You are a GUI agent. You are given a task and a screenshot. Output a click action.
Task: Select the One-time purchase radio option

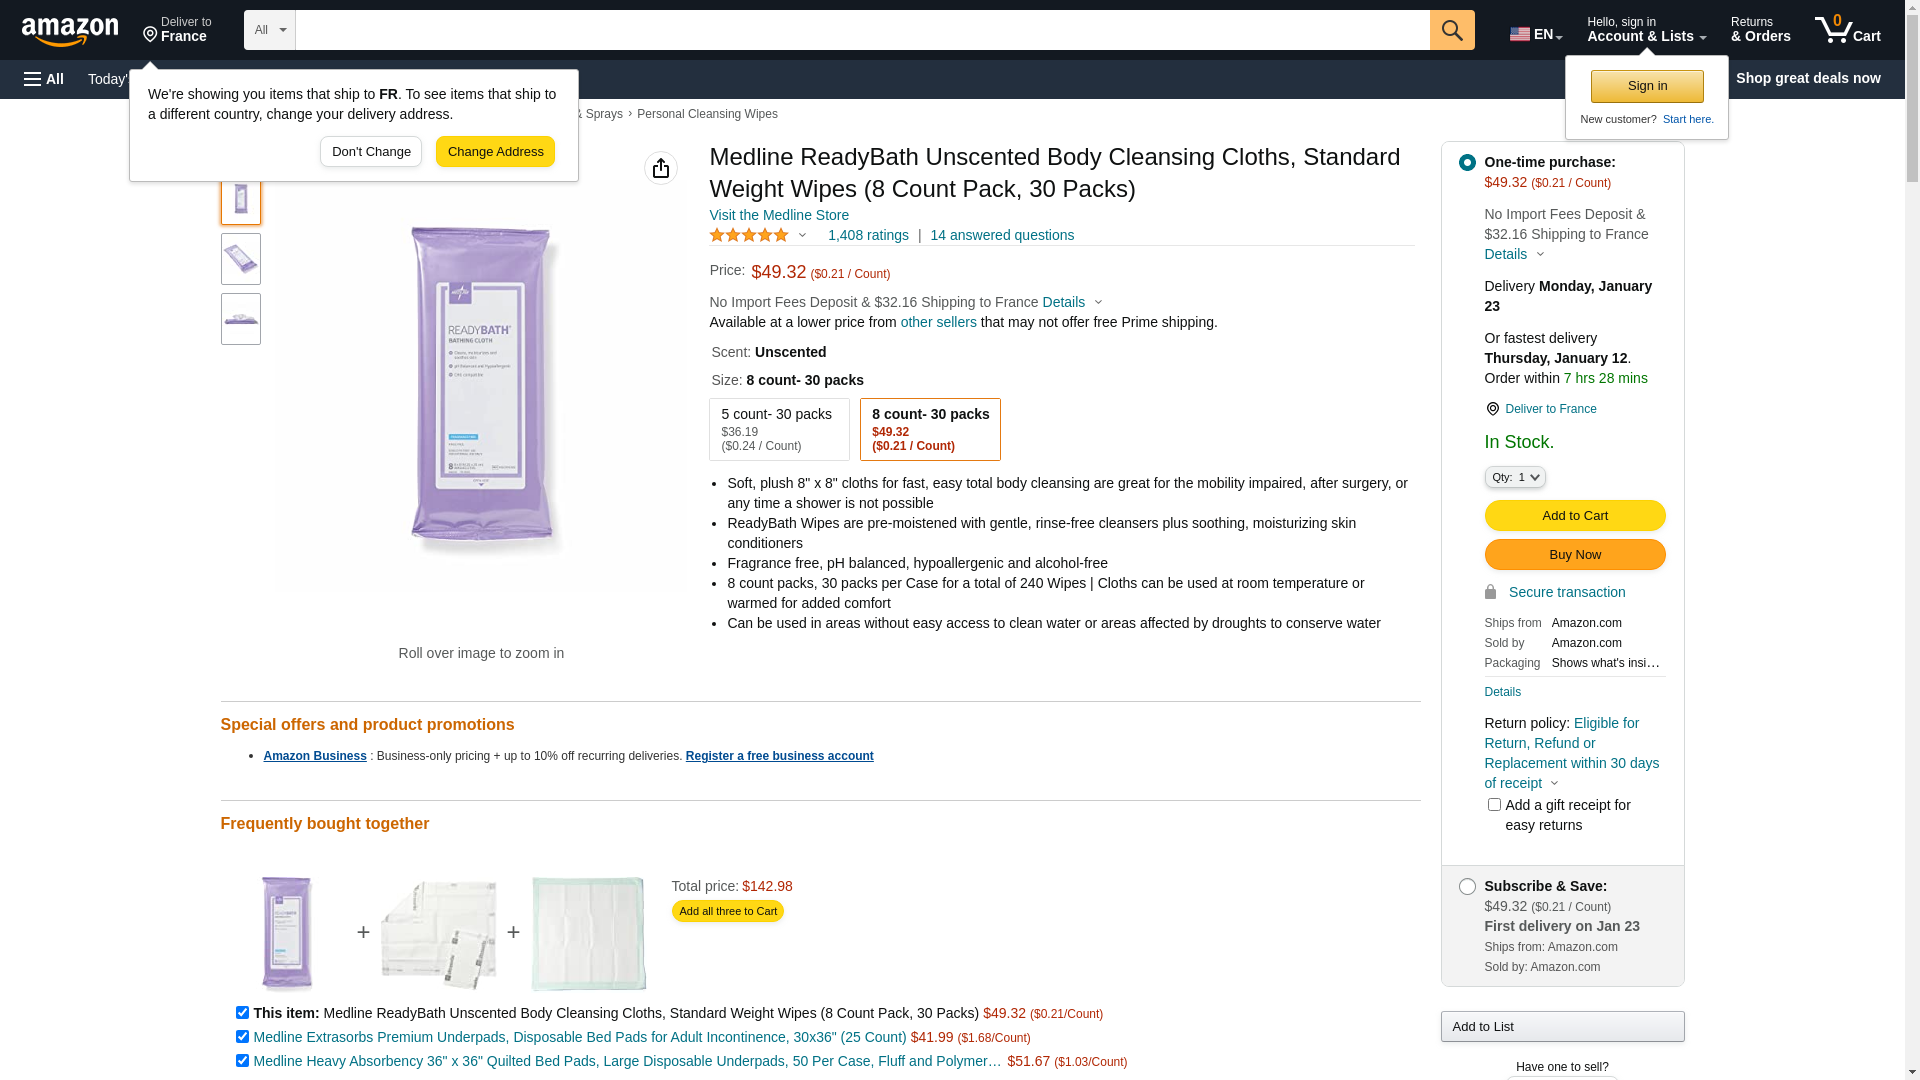(x=1467, y=163)
